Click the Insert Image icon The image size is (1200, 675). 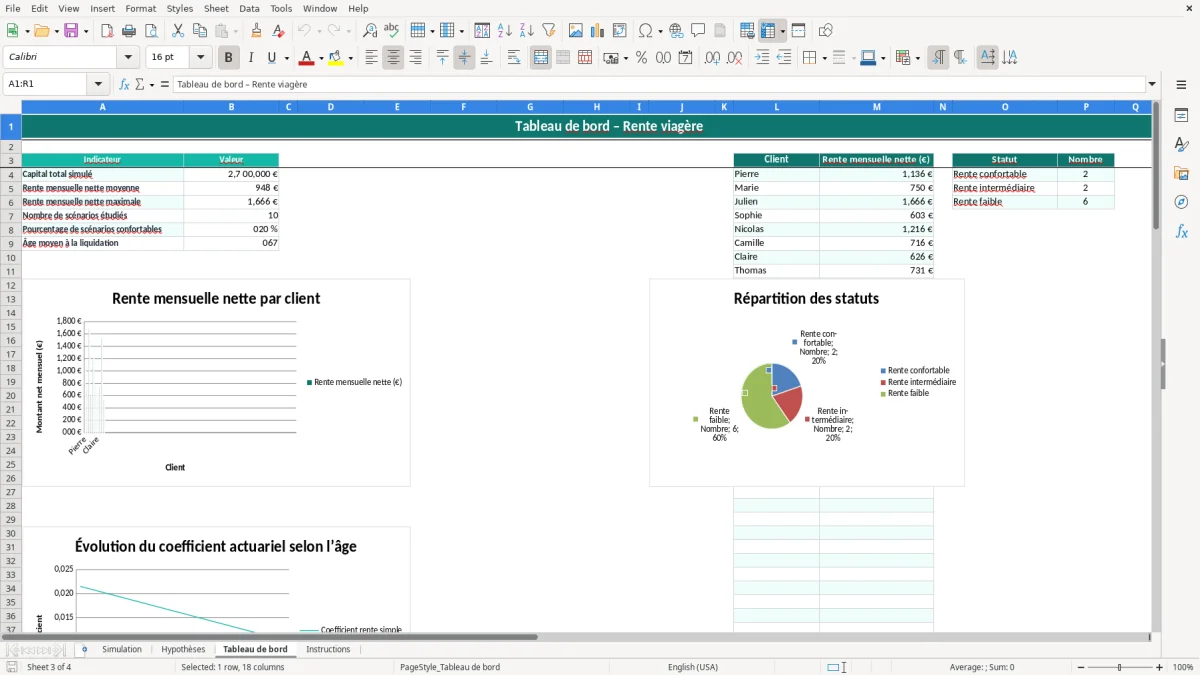point(576,31)
